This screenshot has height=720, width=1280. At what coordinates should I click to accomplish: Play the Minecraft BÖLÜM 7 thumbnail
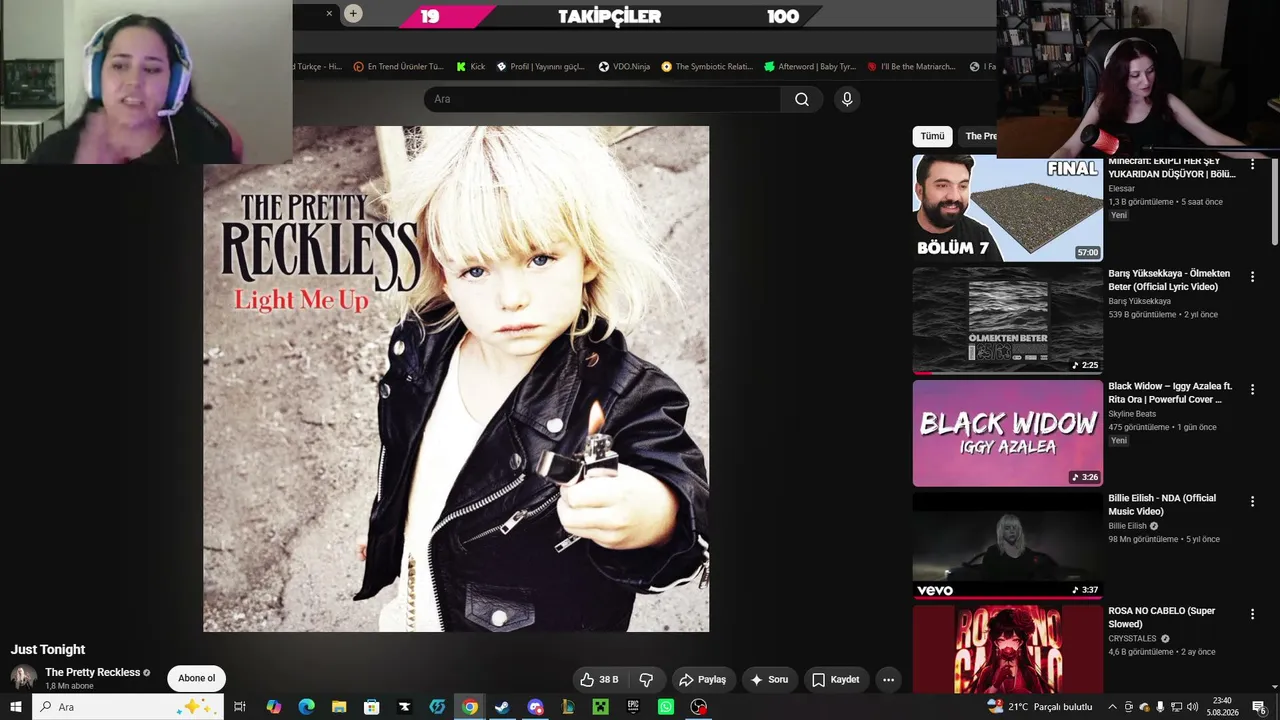[x=1008, y=208]
